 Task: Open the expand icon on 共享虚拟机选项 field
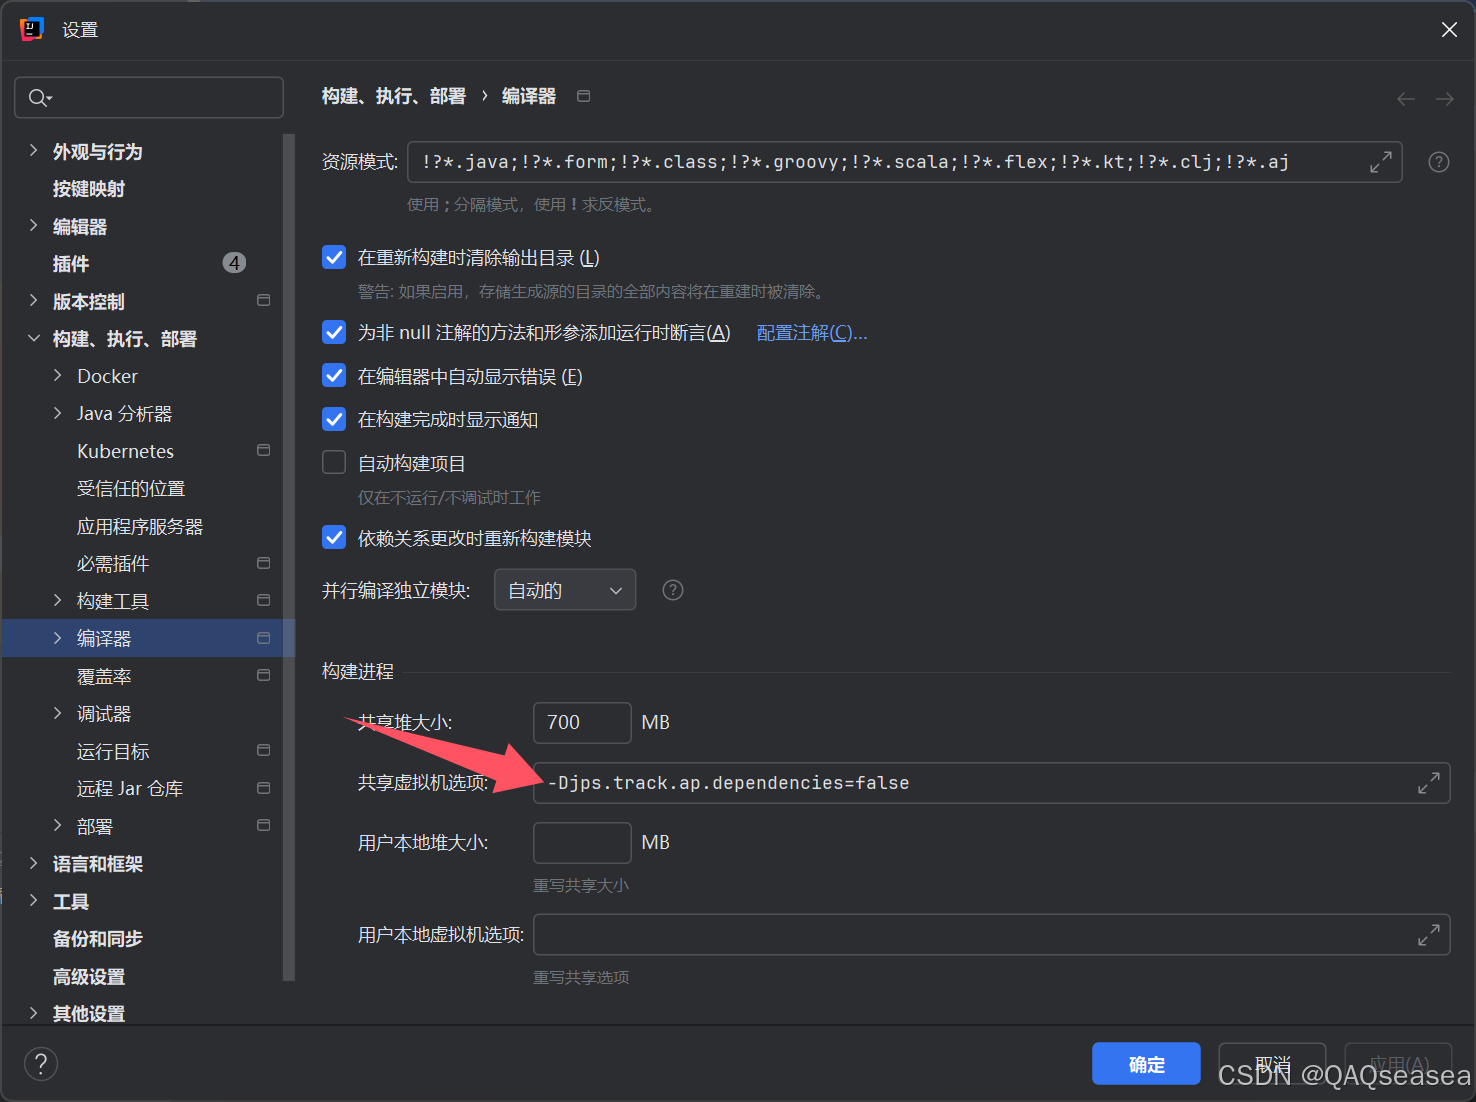click(1429, 783)
